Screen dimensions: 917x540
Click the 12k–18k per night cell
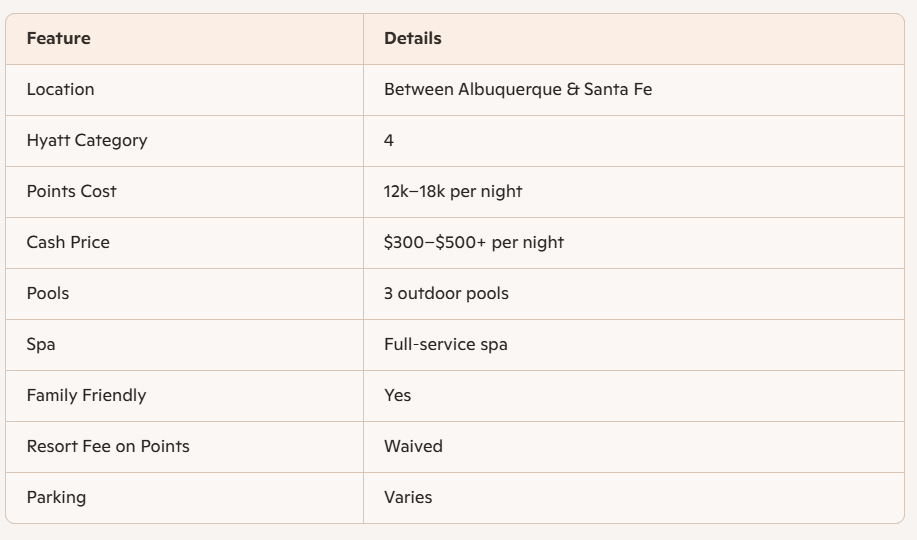point(452,191)
